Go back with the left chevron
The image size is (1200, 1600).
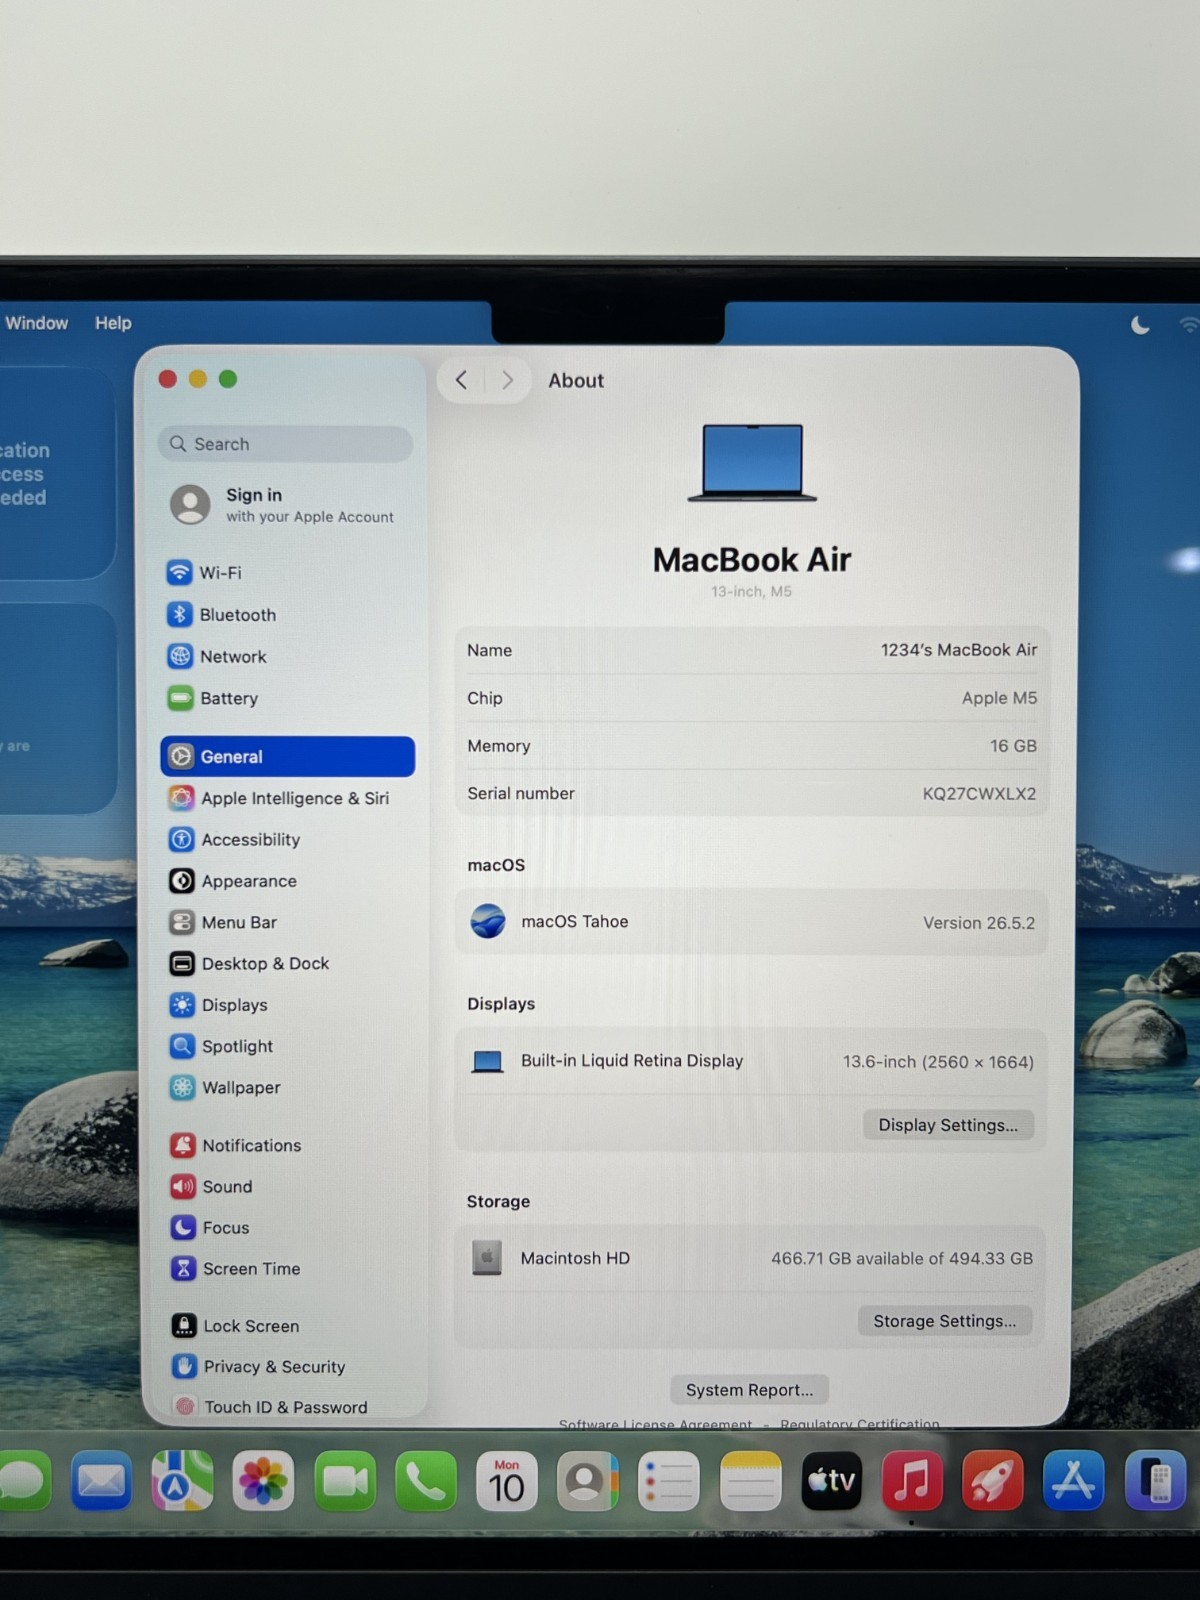(461, 380)
